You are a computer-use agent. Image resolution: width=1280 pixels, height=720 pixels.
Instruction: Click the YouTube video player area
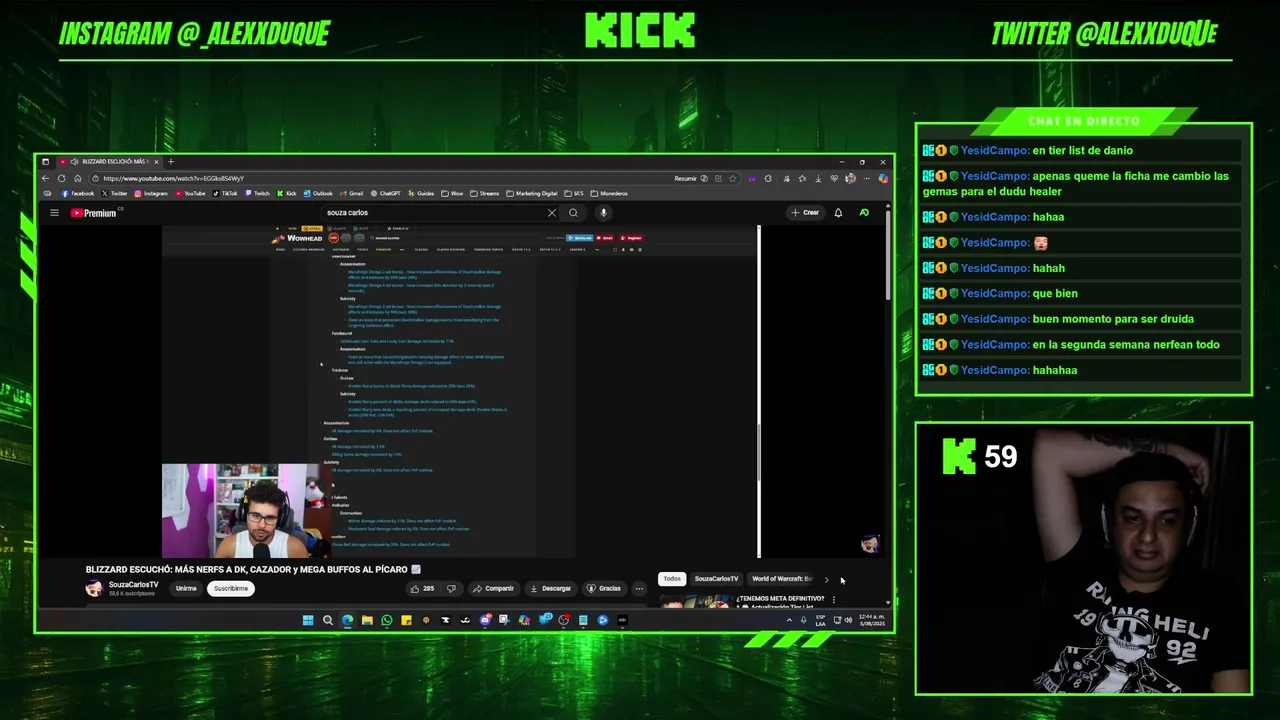[x=460, y=391]
